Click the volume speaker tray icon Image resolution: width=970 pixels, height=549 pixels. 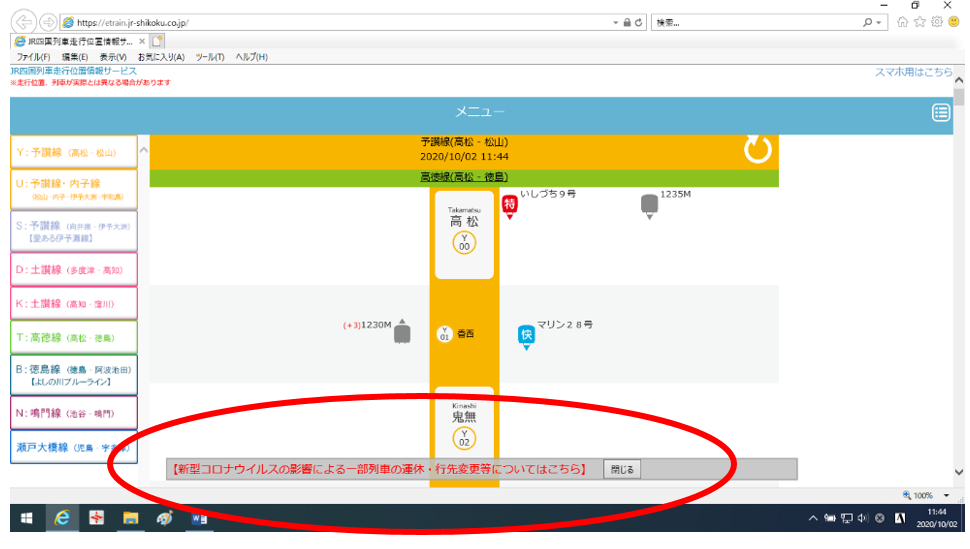[x=863, y=518]
